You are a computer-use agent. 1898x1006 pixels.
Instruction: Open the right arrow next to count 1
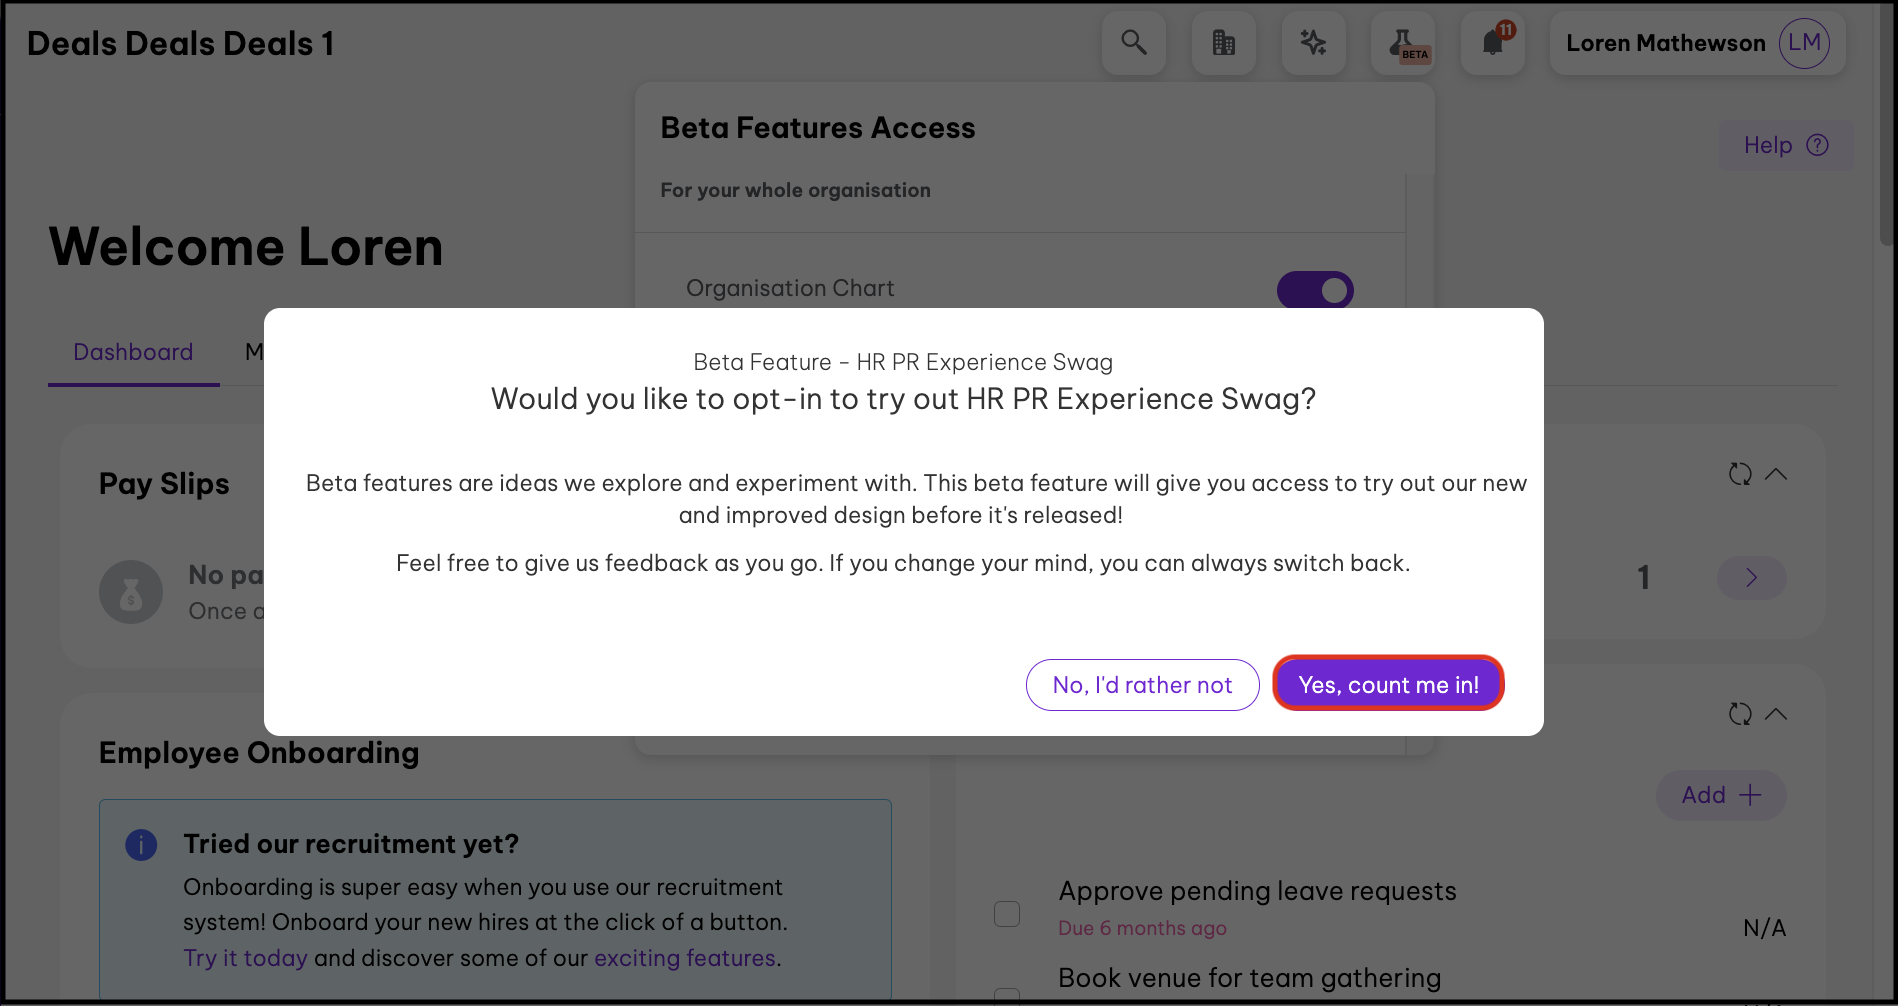click(x=1751, y=578)
